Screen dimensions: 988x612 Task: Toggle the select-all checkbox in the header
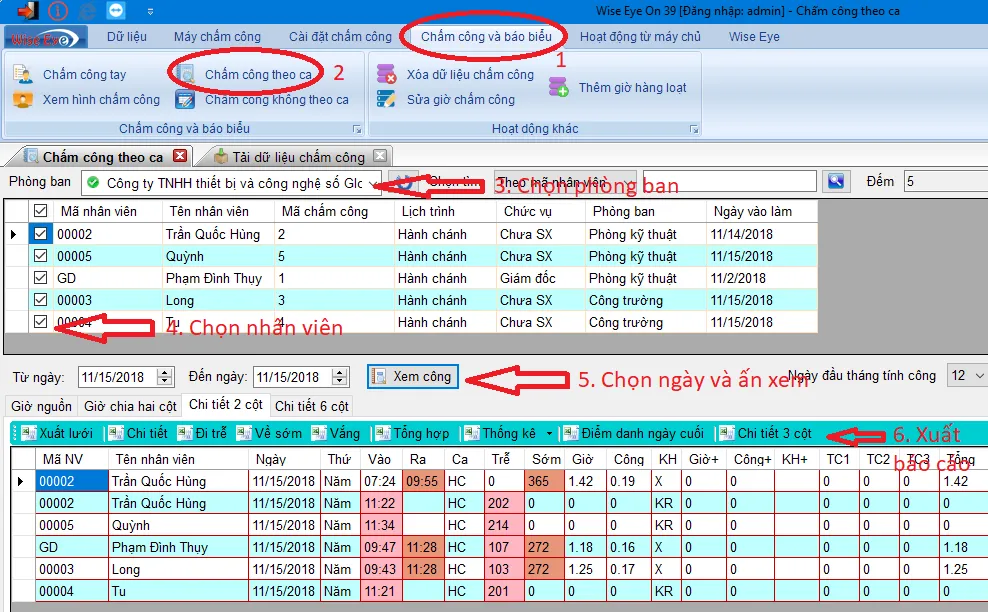click(x=40, y=211)
